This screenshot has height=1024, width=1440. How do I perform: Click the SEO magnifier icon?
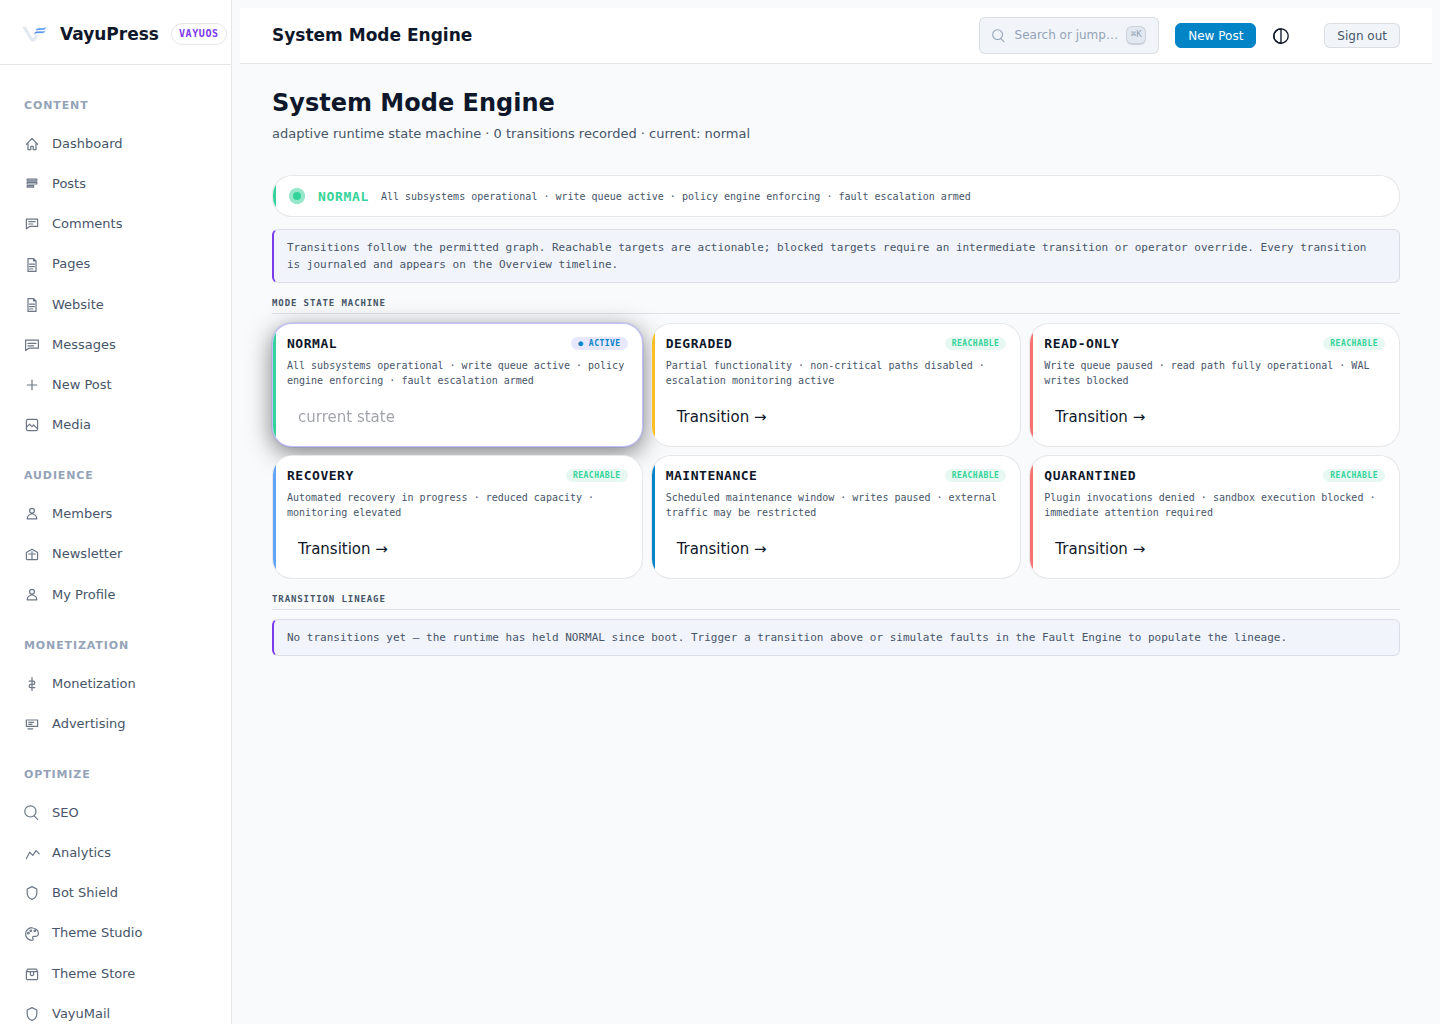tap(32, 813)
